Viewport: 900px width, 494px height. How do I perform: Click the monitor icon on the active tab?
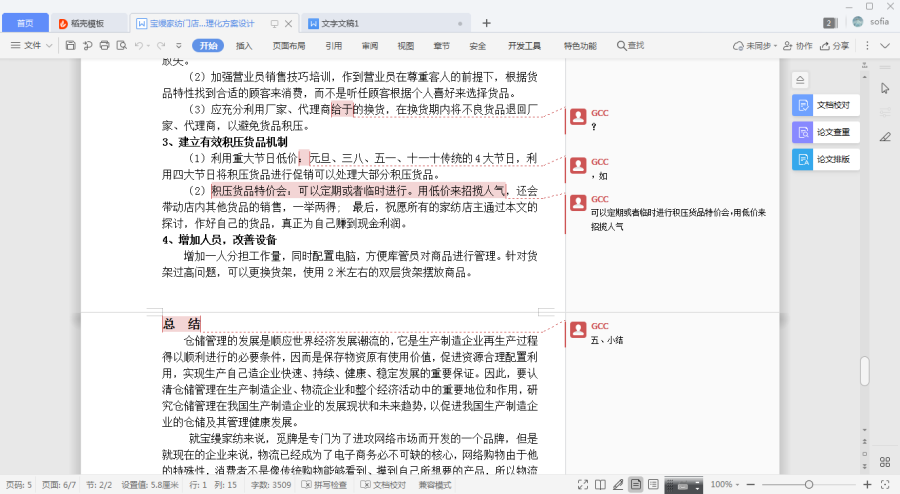coord(274,24)
